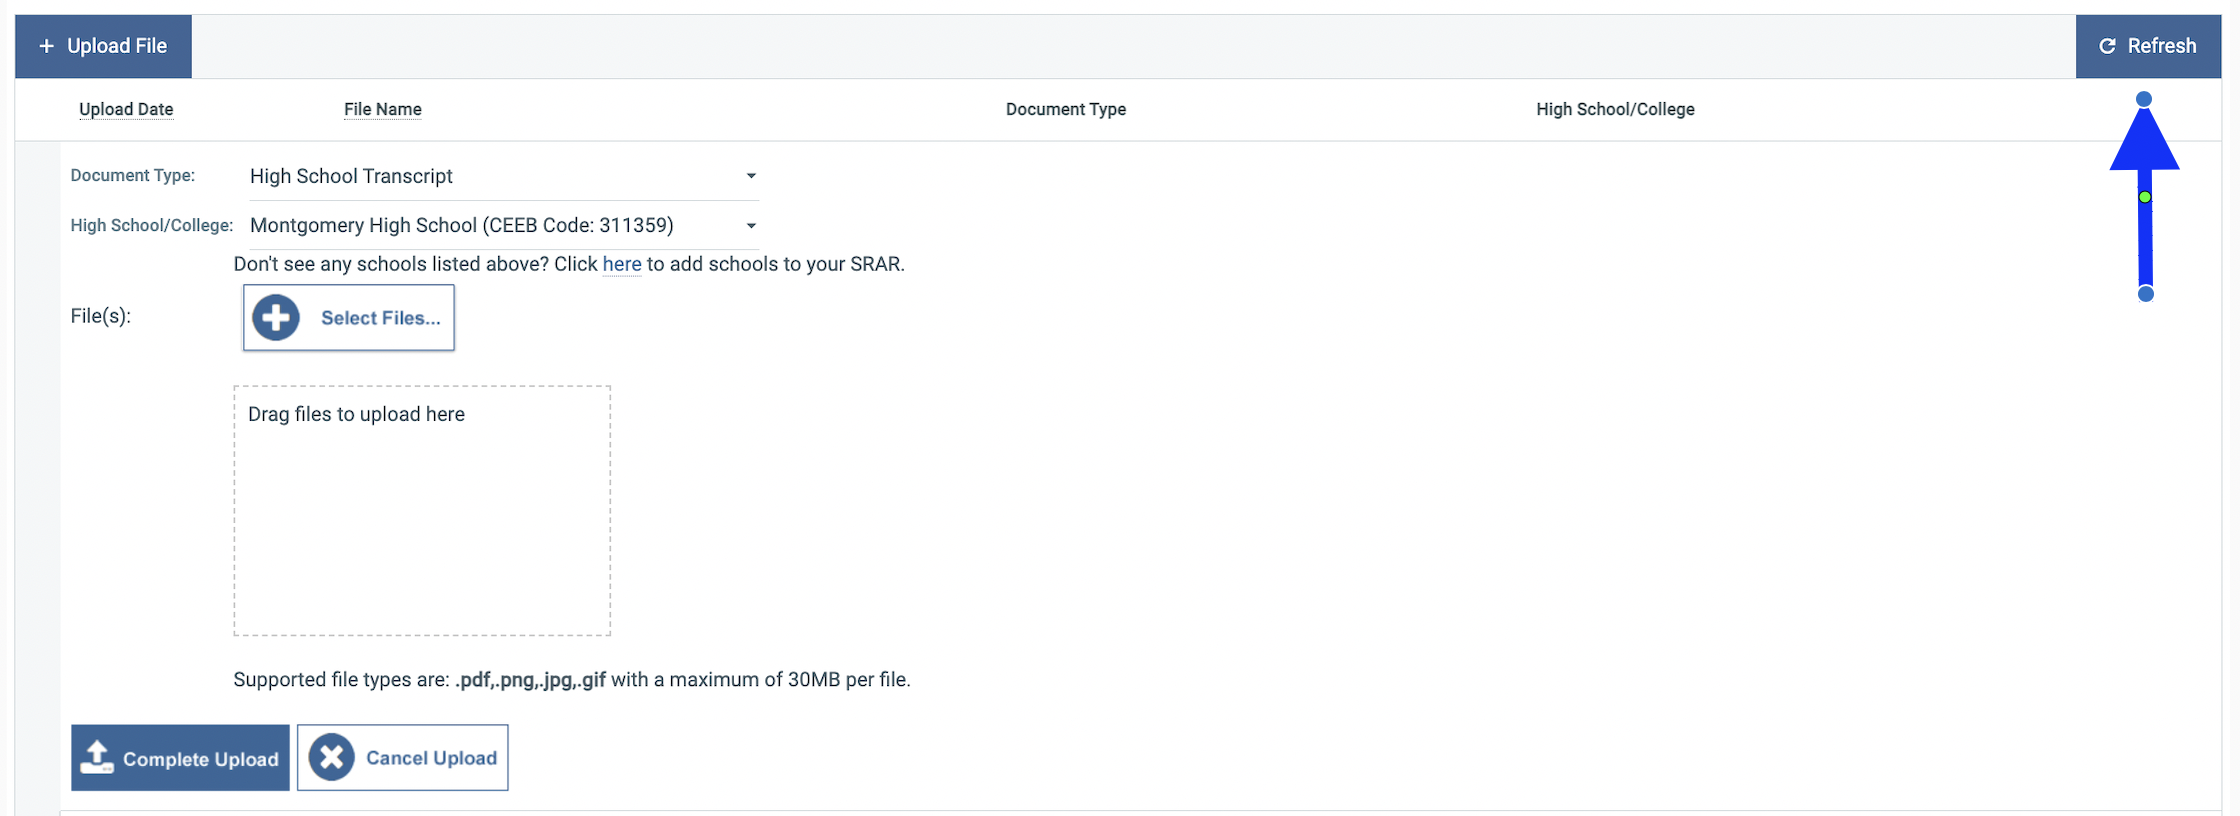Image resolution: width=2240 pixels, height=816 pixels.
Task: Follow the "here" link to add schools
Action: pos(621,264)
